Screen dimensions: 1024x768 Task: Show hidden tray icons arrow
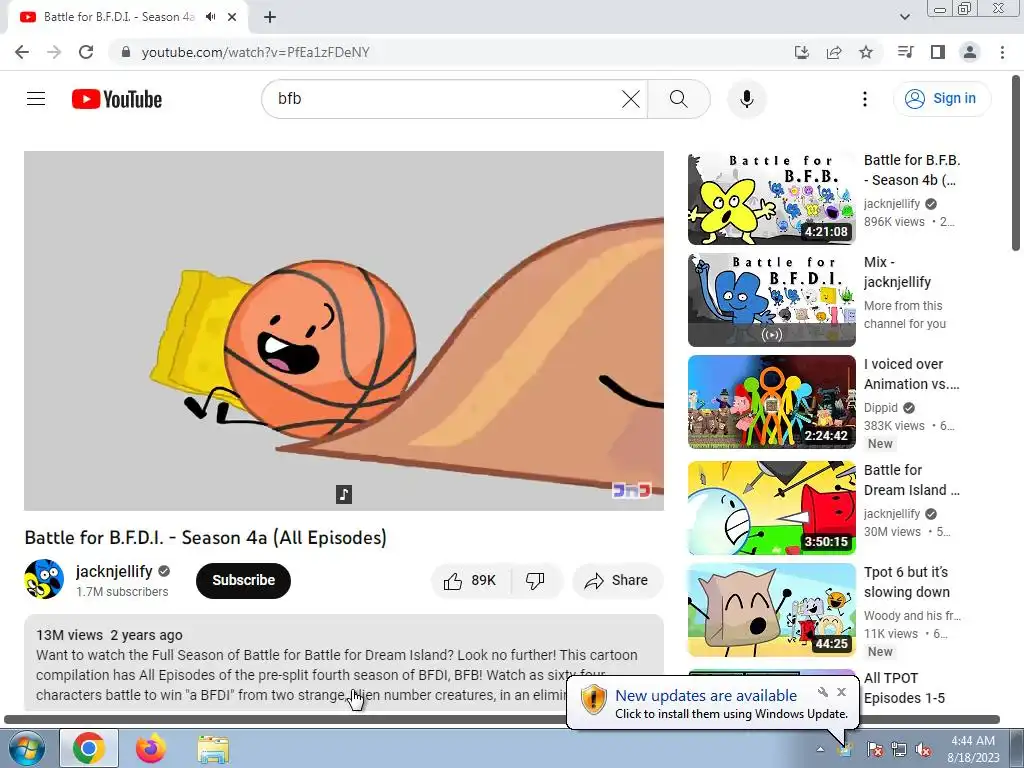820,749
